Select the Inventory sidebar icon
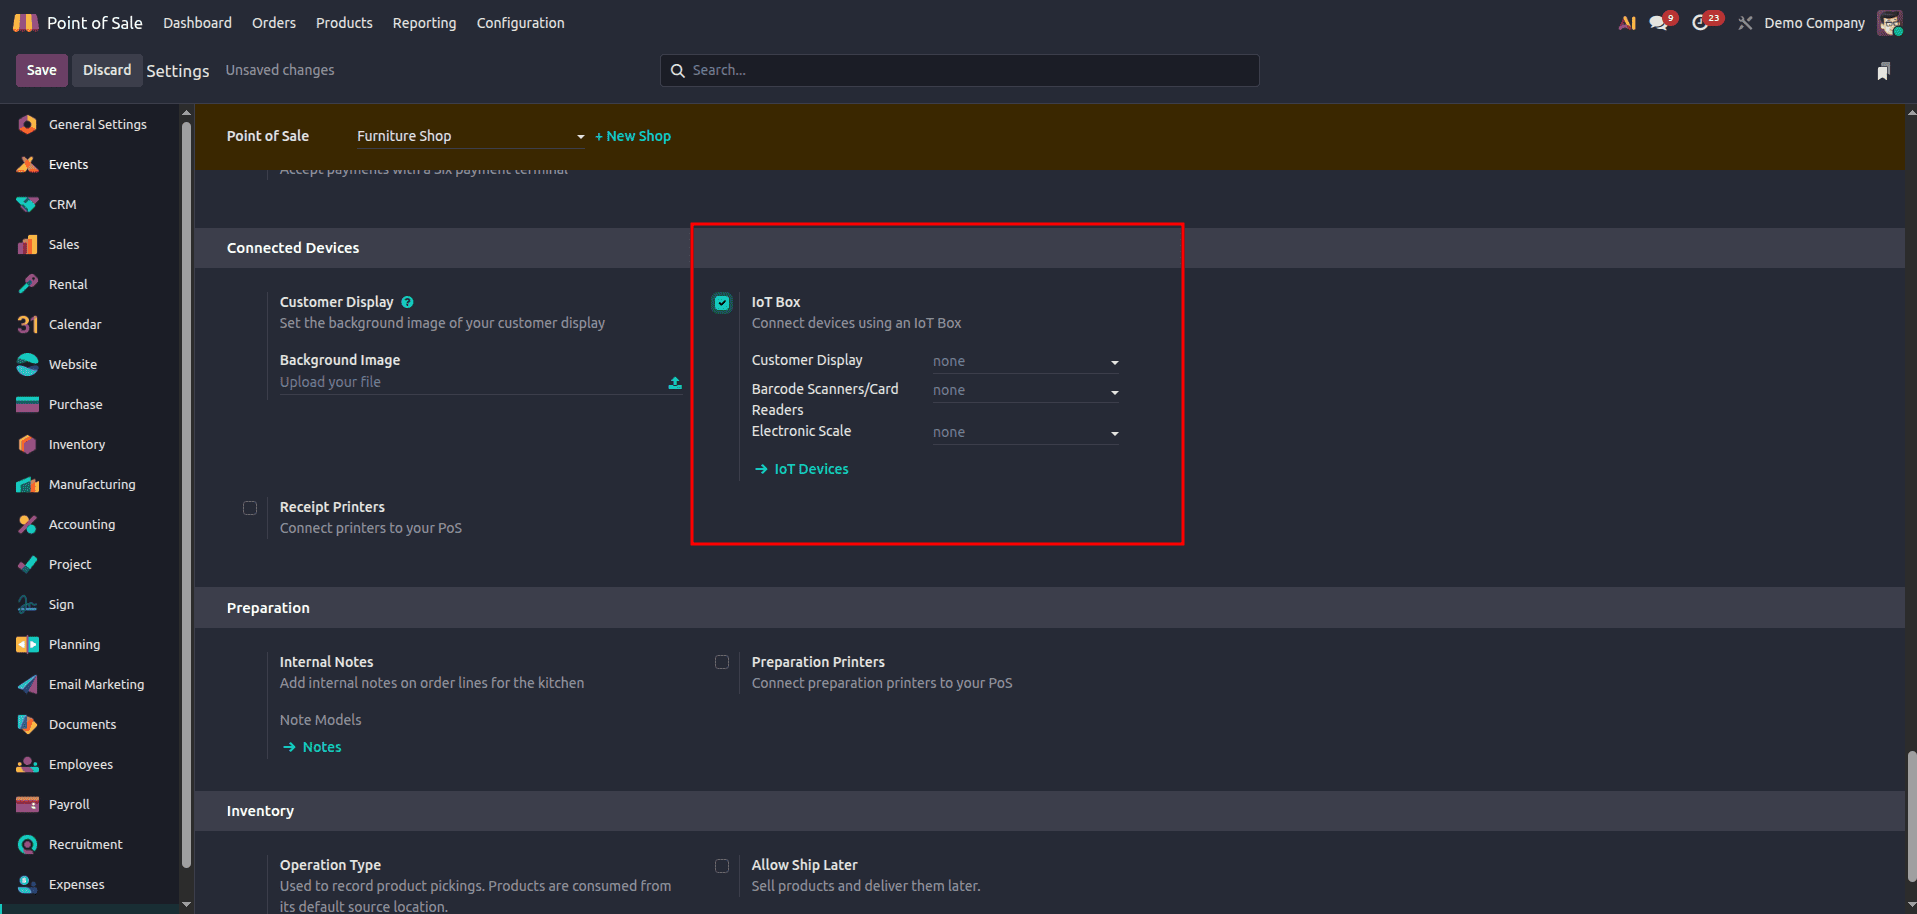Viewport: 1917px width, 914px height. 28,444
